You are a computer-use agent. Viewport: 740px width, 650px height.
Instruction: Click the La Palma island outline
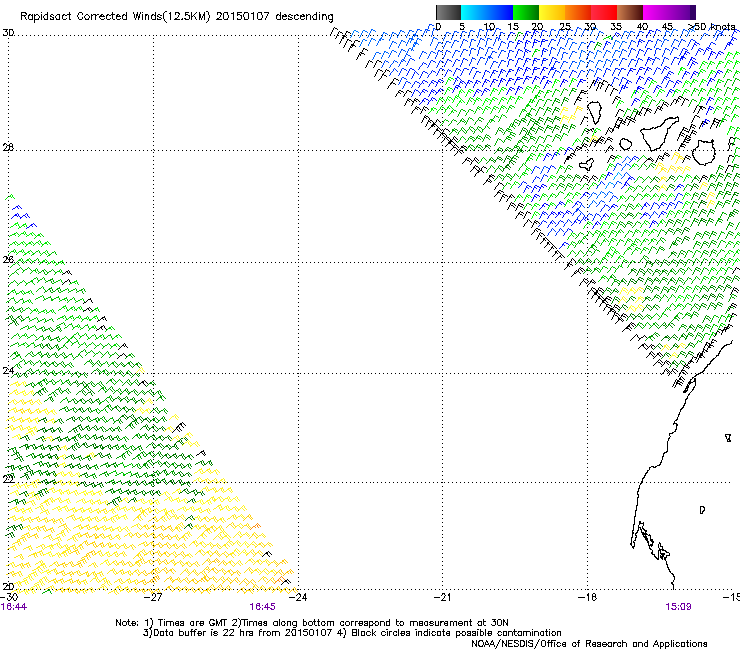pos(595,112)
